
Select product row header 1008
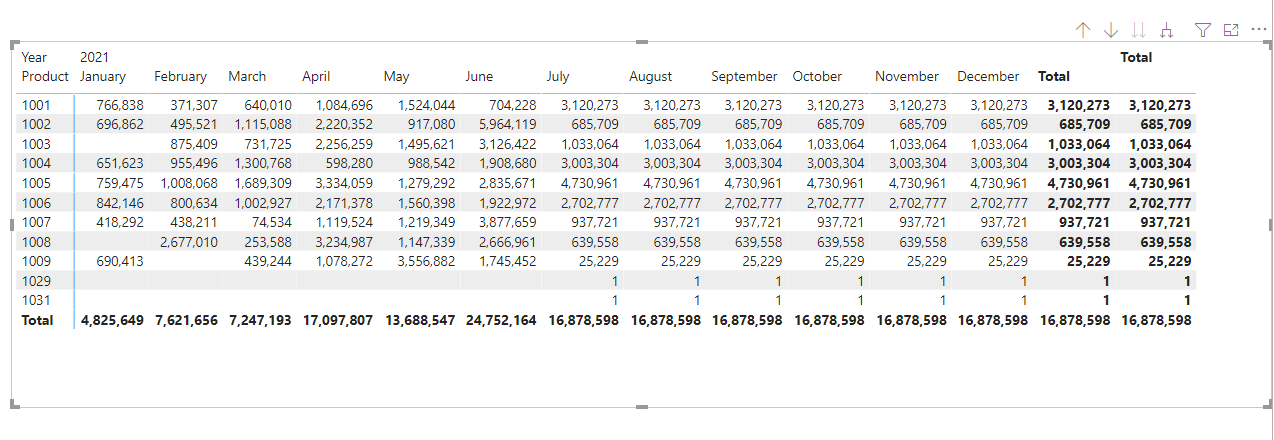click(x=35, y=242)
